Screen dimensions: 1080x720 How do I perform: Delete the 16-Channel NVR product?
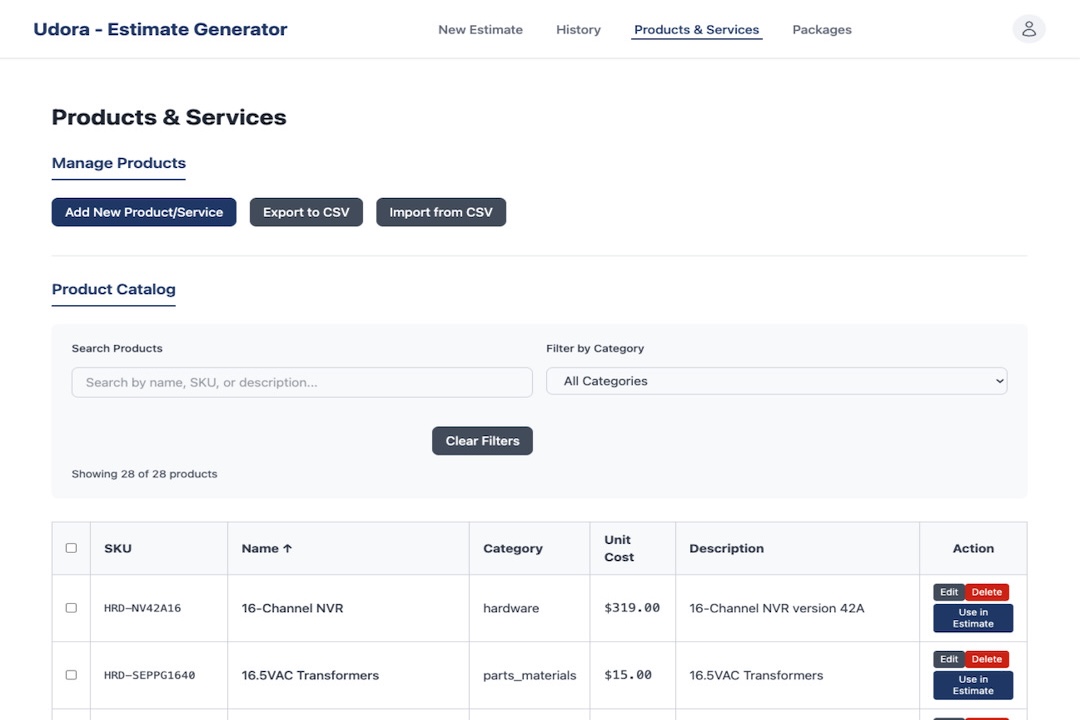tap(986, 592)
